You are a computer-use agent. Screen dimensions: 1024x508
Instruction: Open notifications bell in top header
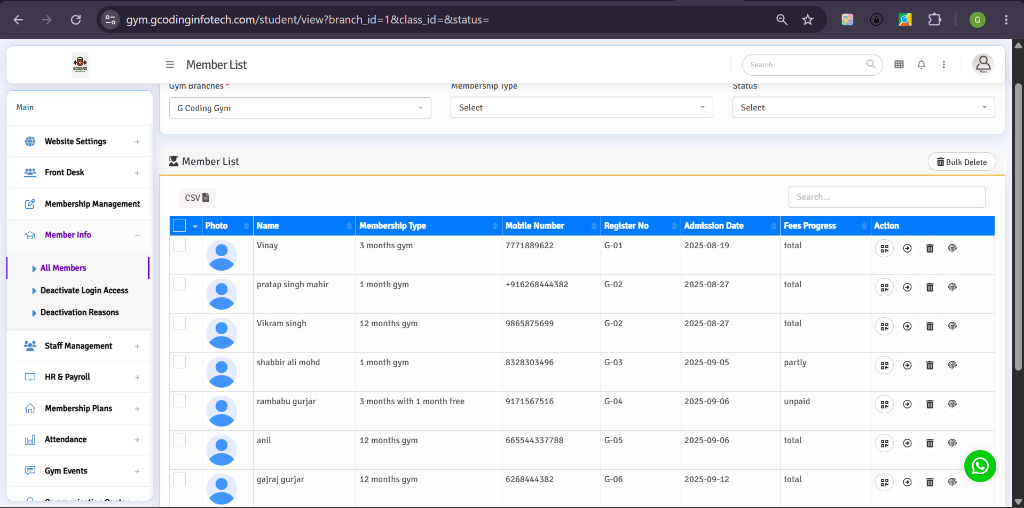click(921, 65)
